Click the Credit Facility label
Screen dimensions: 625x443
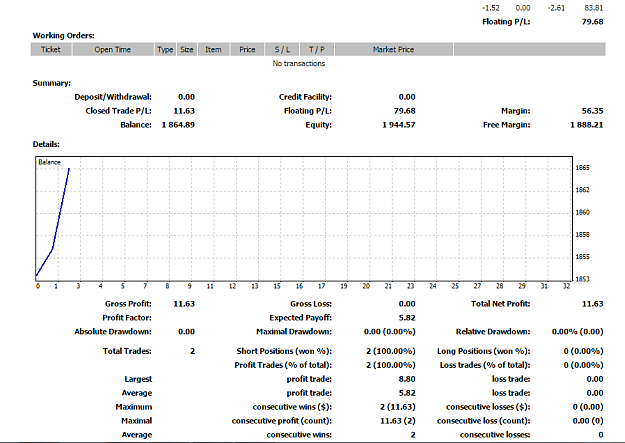(305, 97)
